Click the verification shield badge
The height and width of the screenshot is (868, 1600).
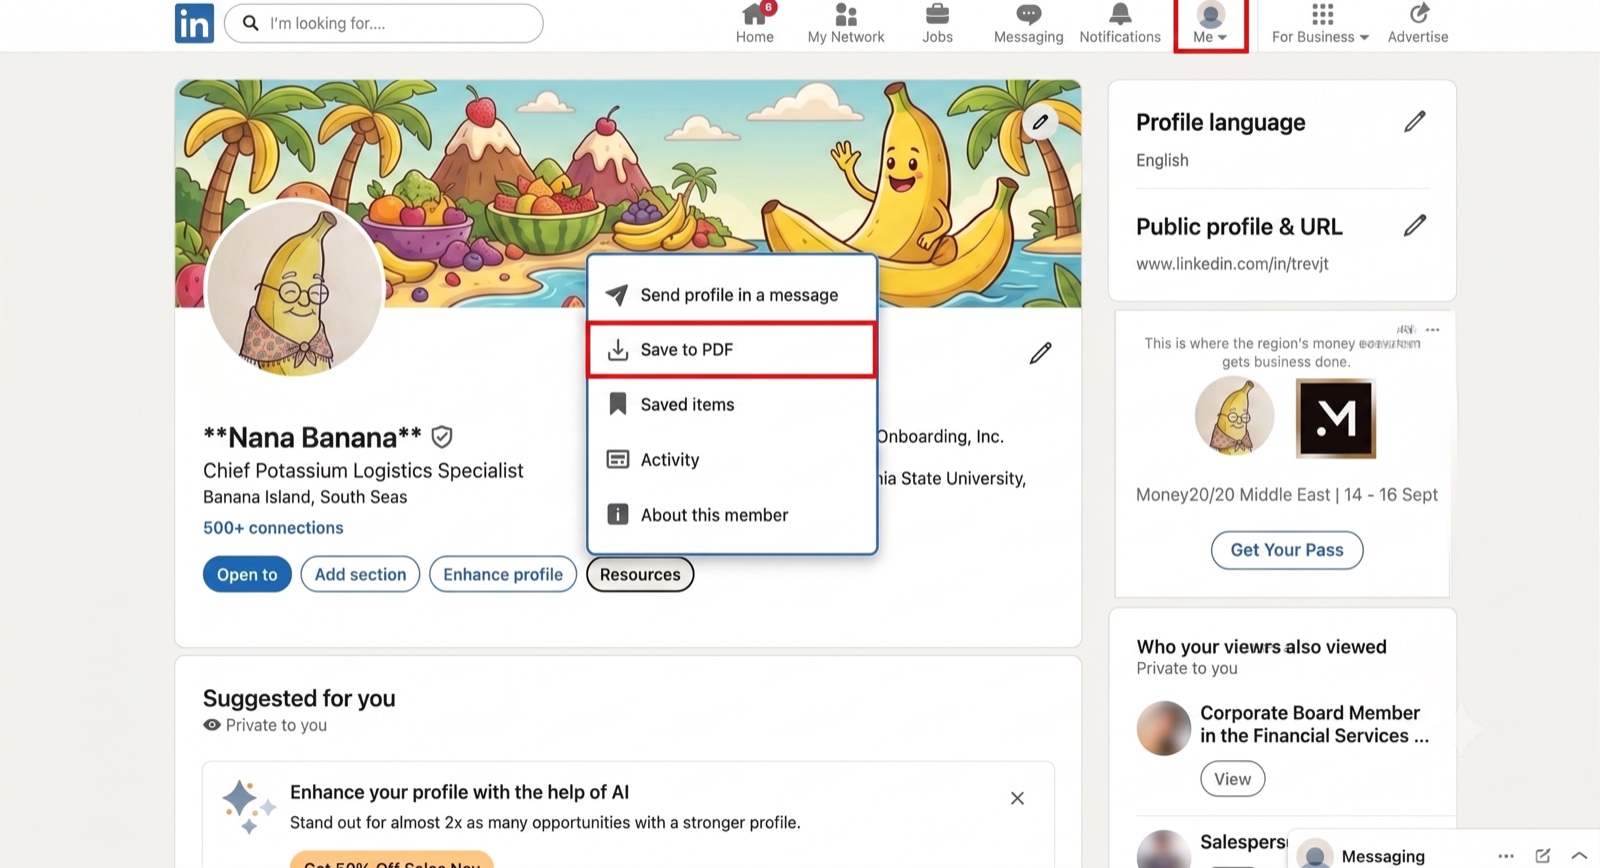[442, 437]
